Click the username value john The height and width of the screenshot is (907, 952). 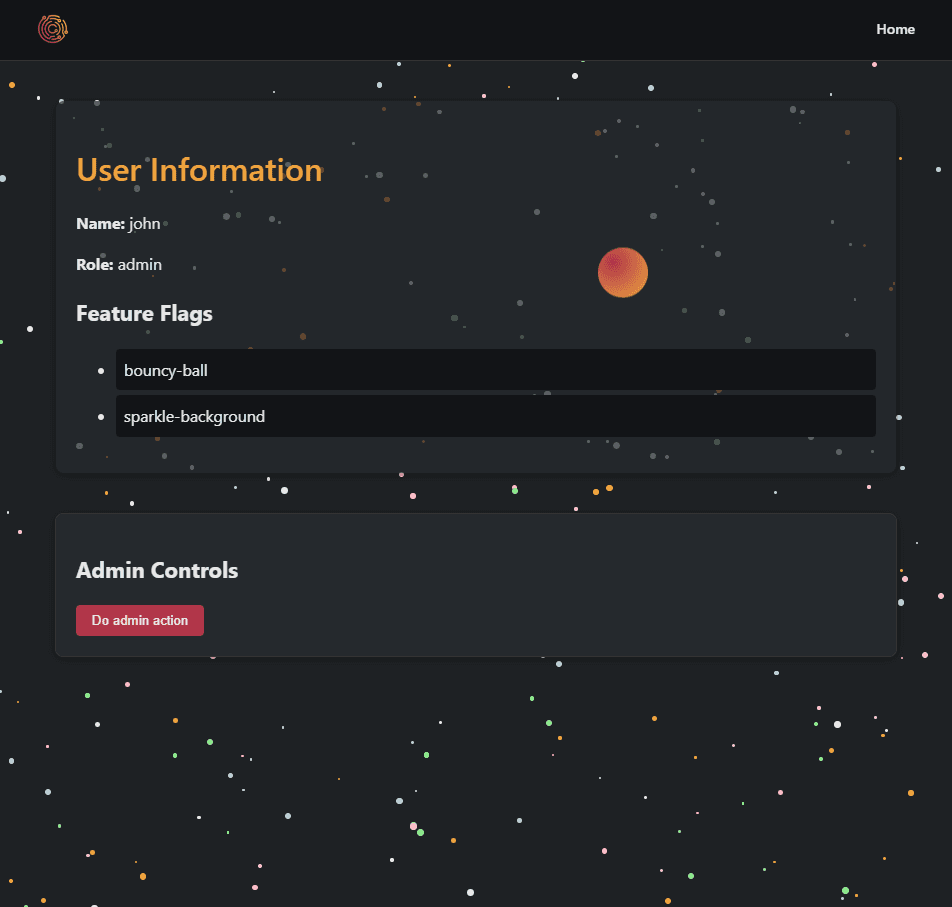145,224
